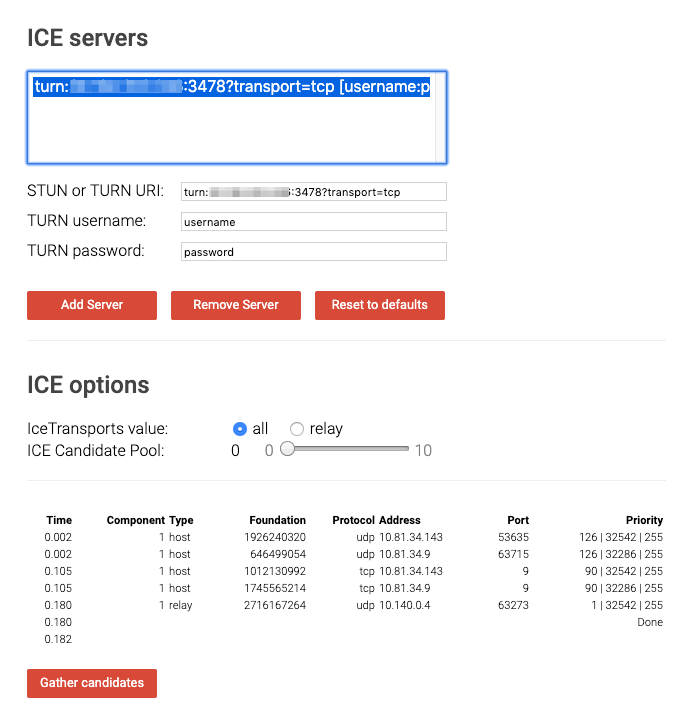Choose the 'relay' IceTransports option
The image size is (697, 720).
297,429
